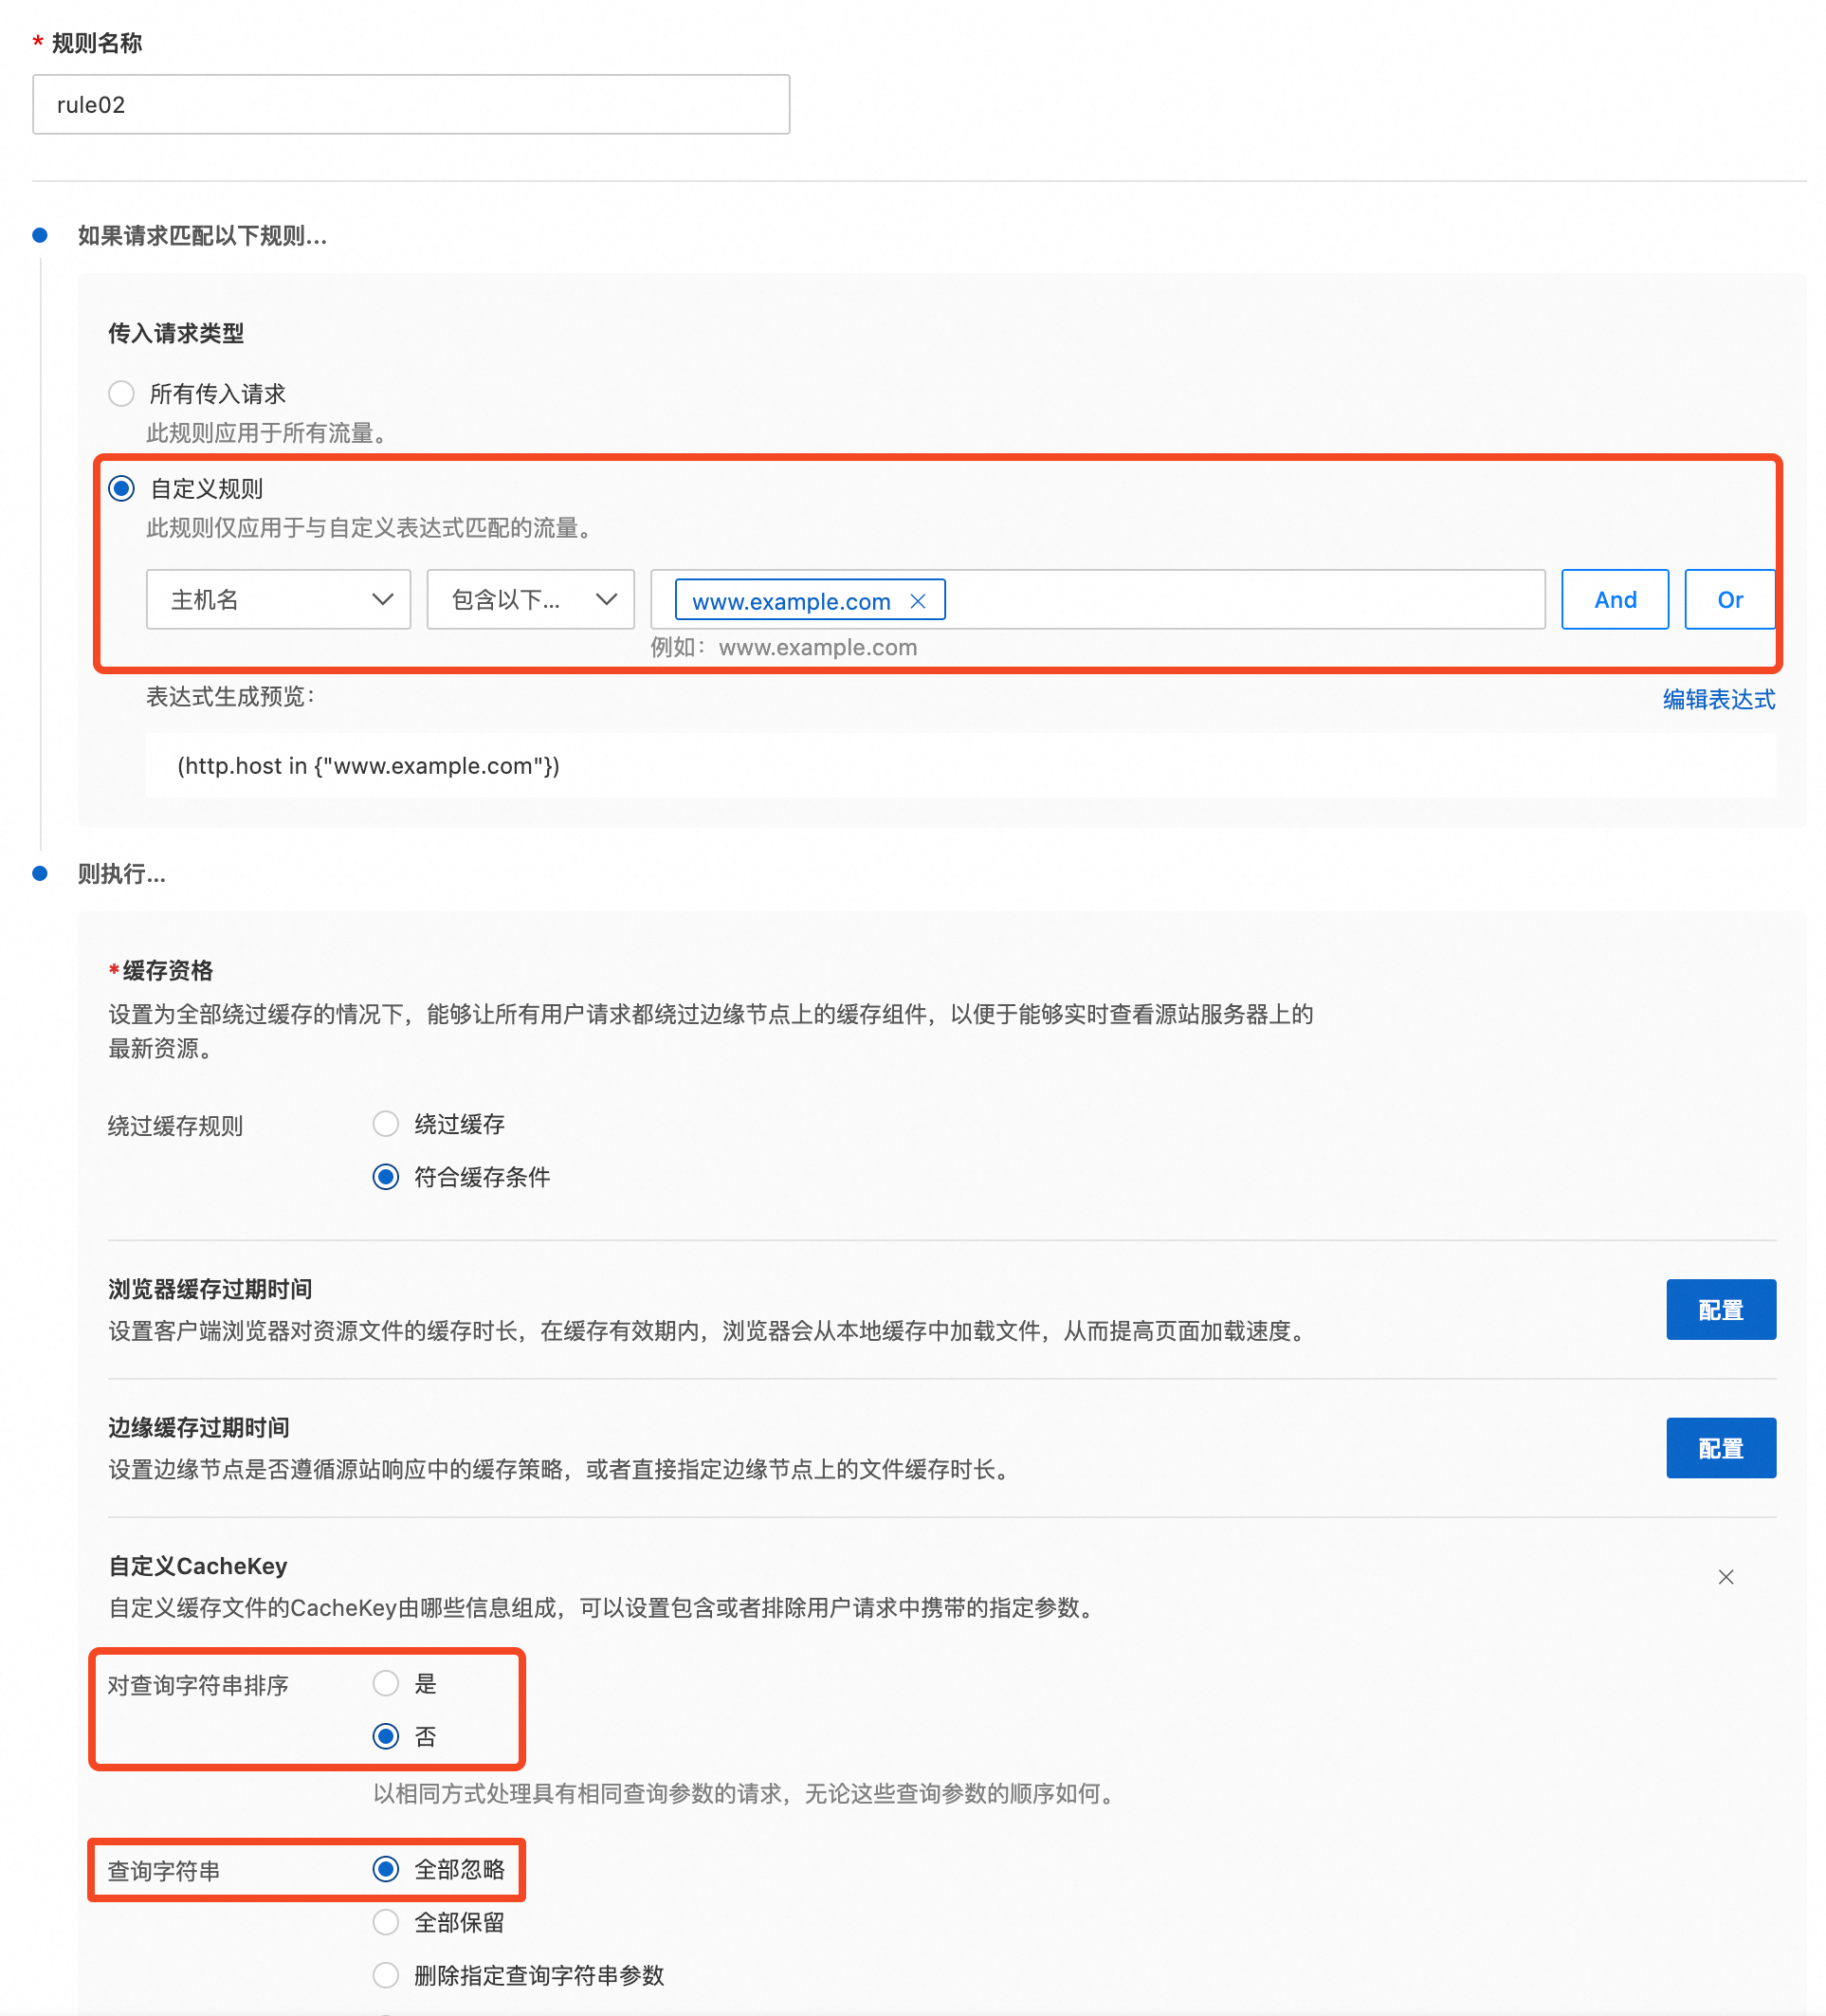1826x2016 pixels.
Task: Open the edit expression link
Action: [1718, 699]
